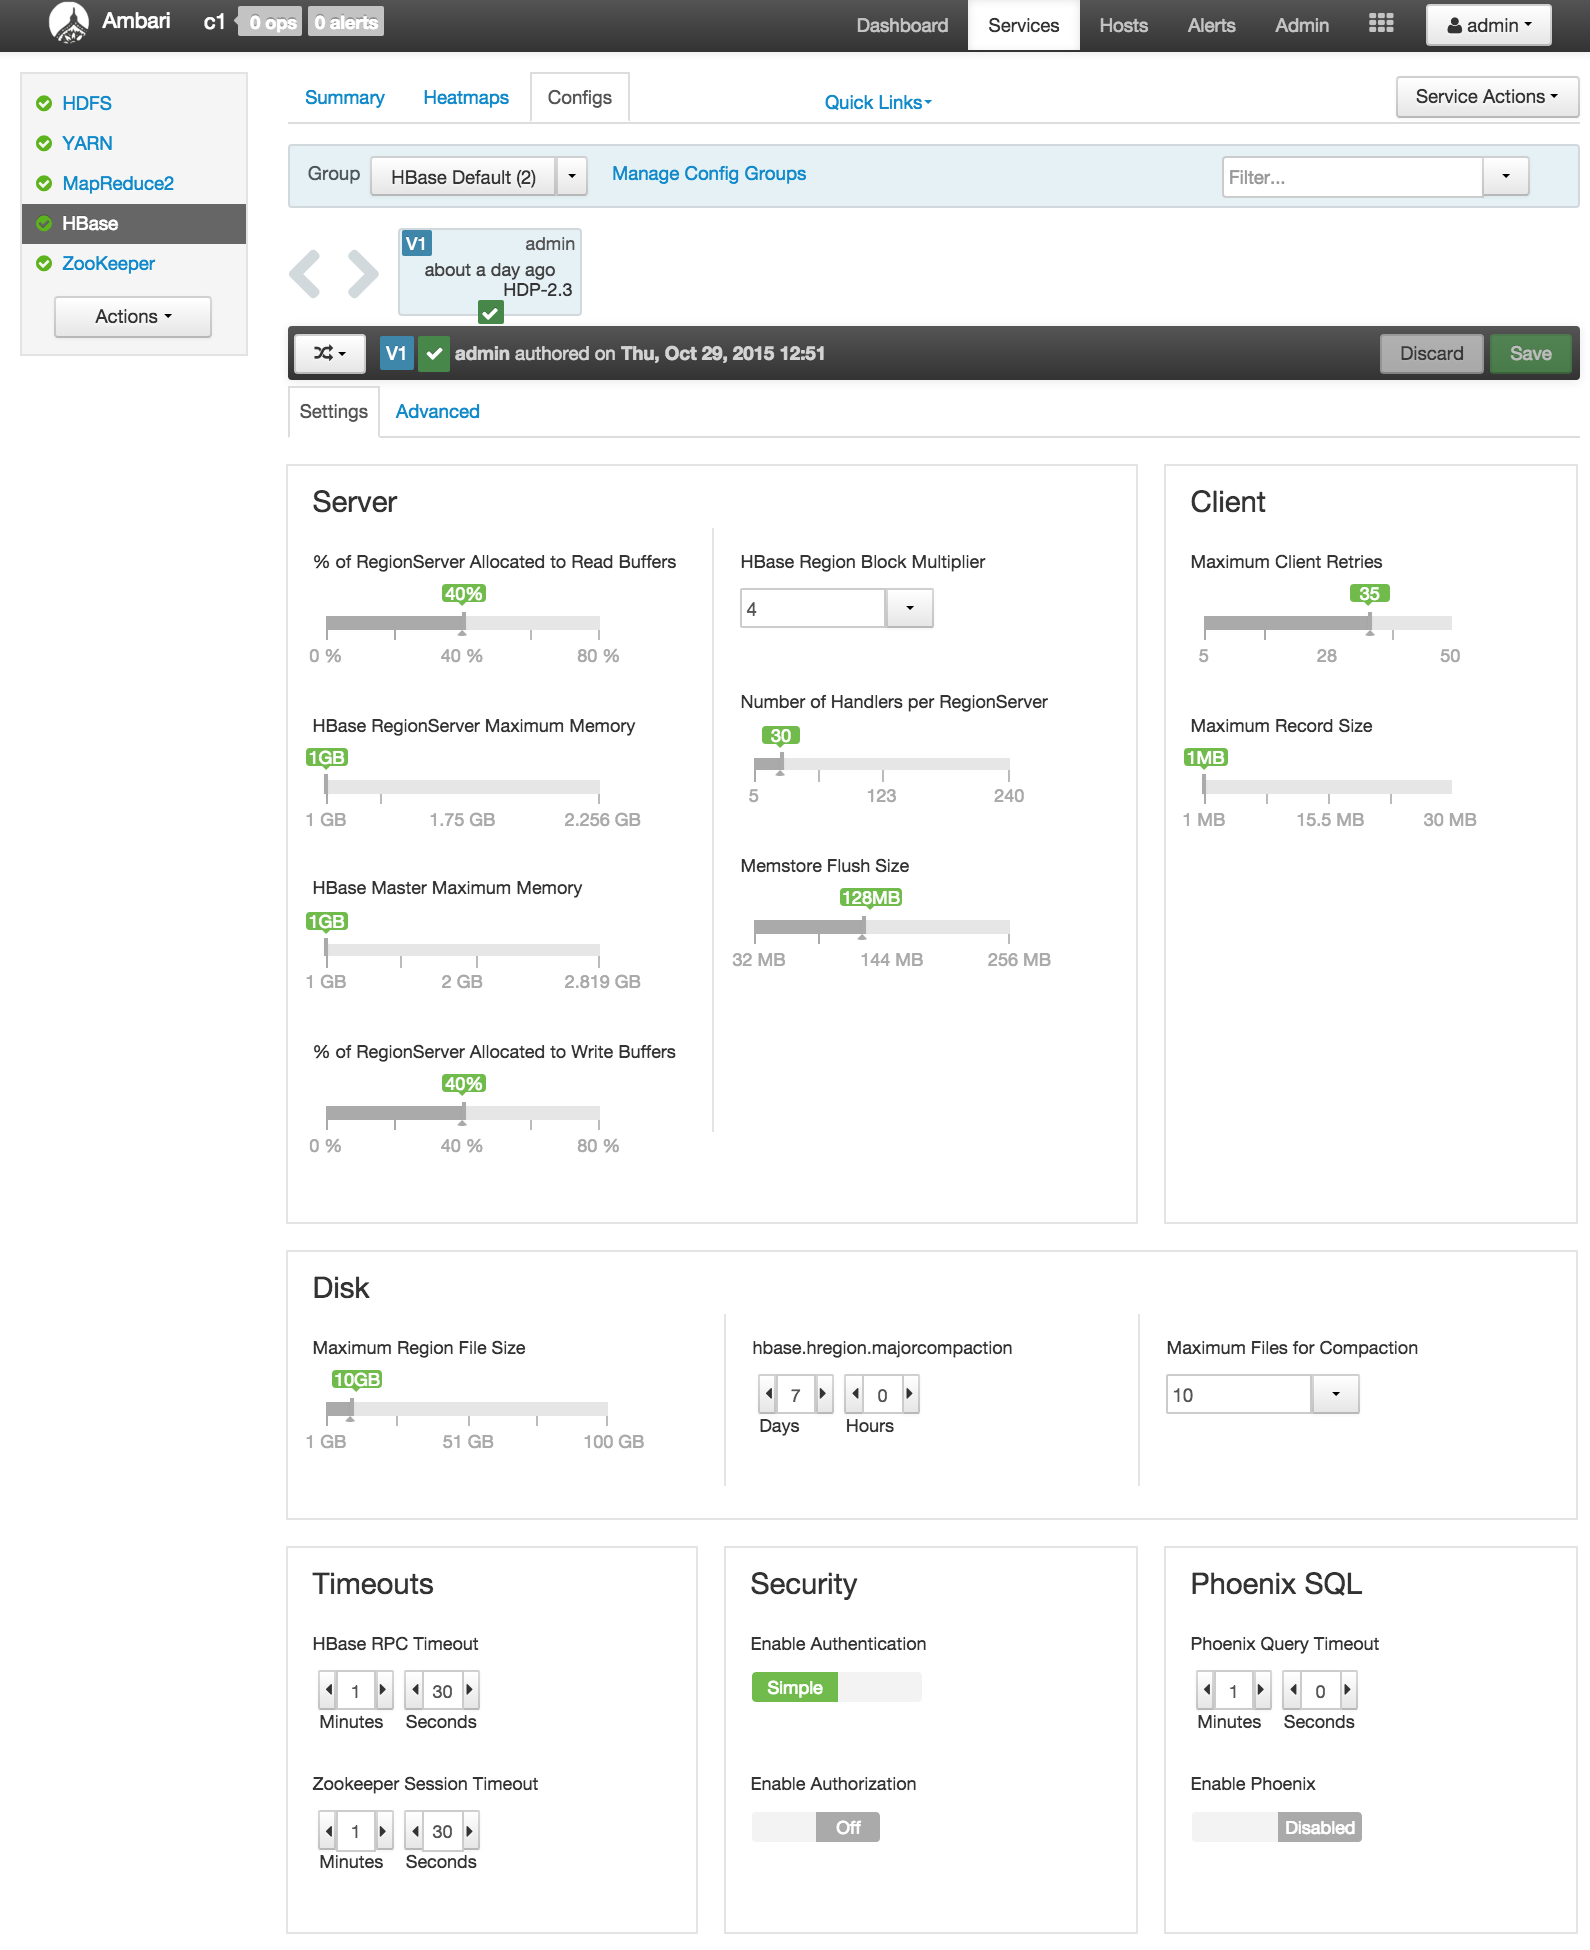Open the Service Actions dropdown

coord(1486,97)
